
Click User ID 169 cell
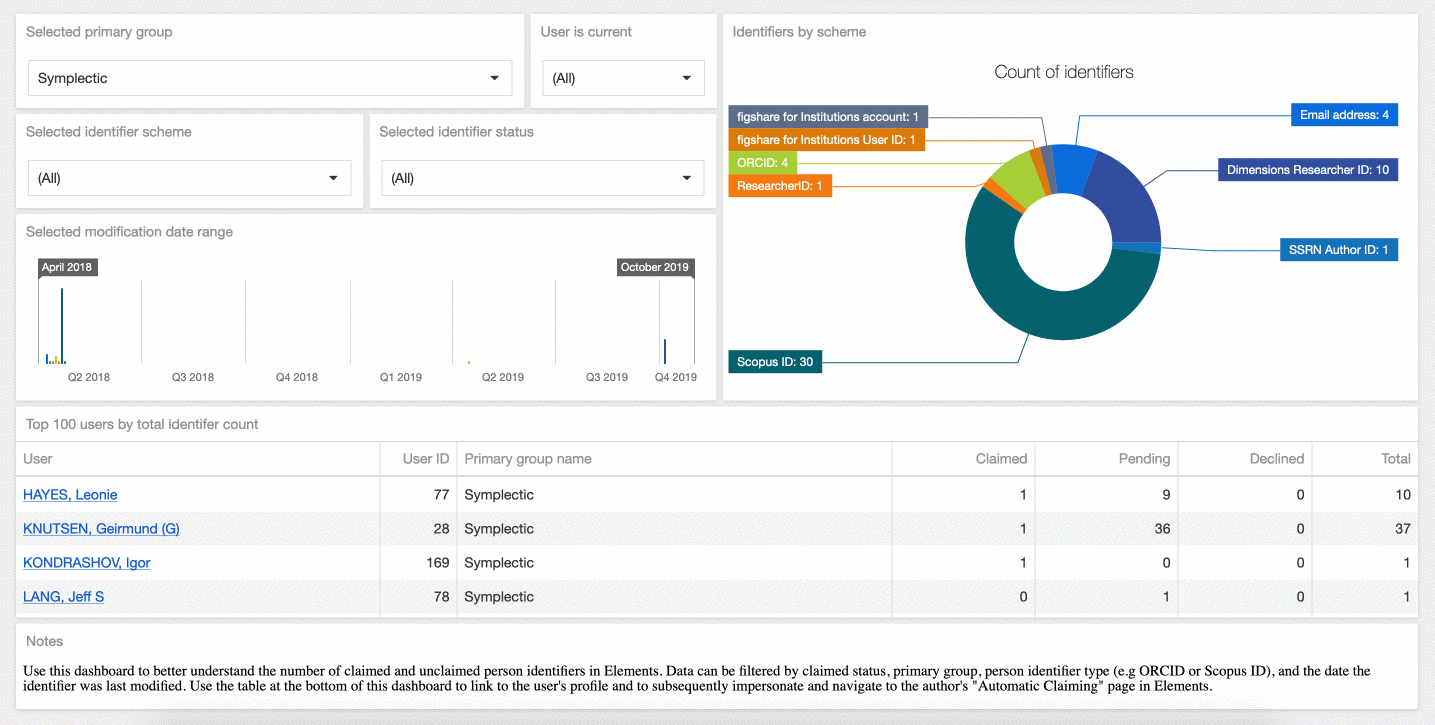438,562
